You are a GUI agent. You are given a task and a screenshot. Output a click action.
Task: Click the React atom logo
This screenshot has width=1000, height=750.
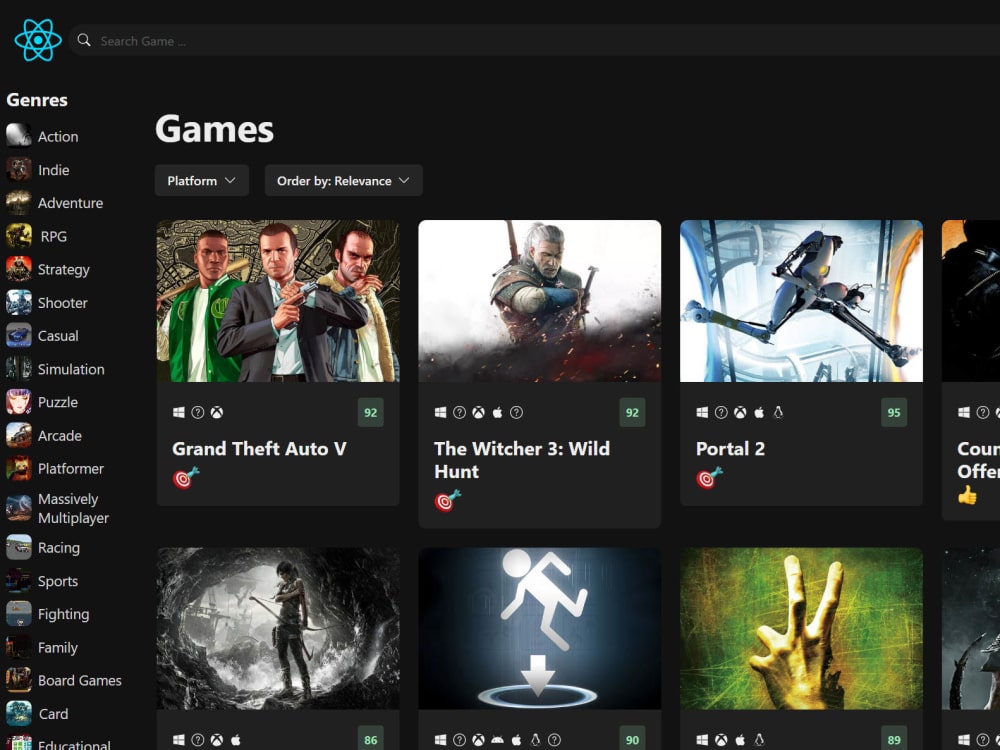click(x=38, y=40)
